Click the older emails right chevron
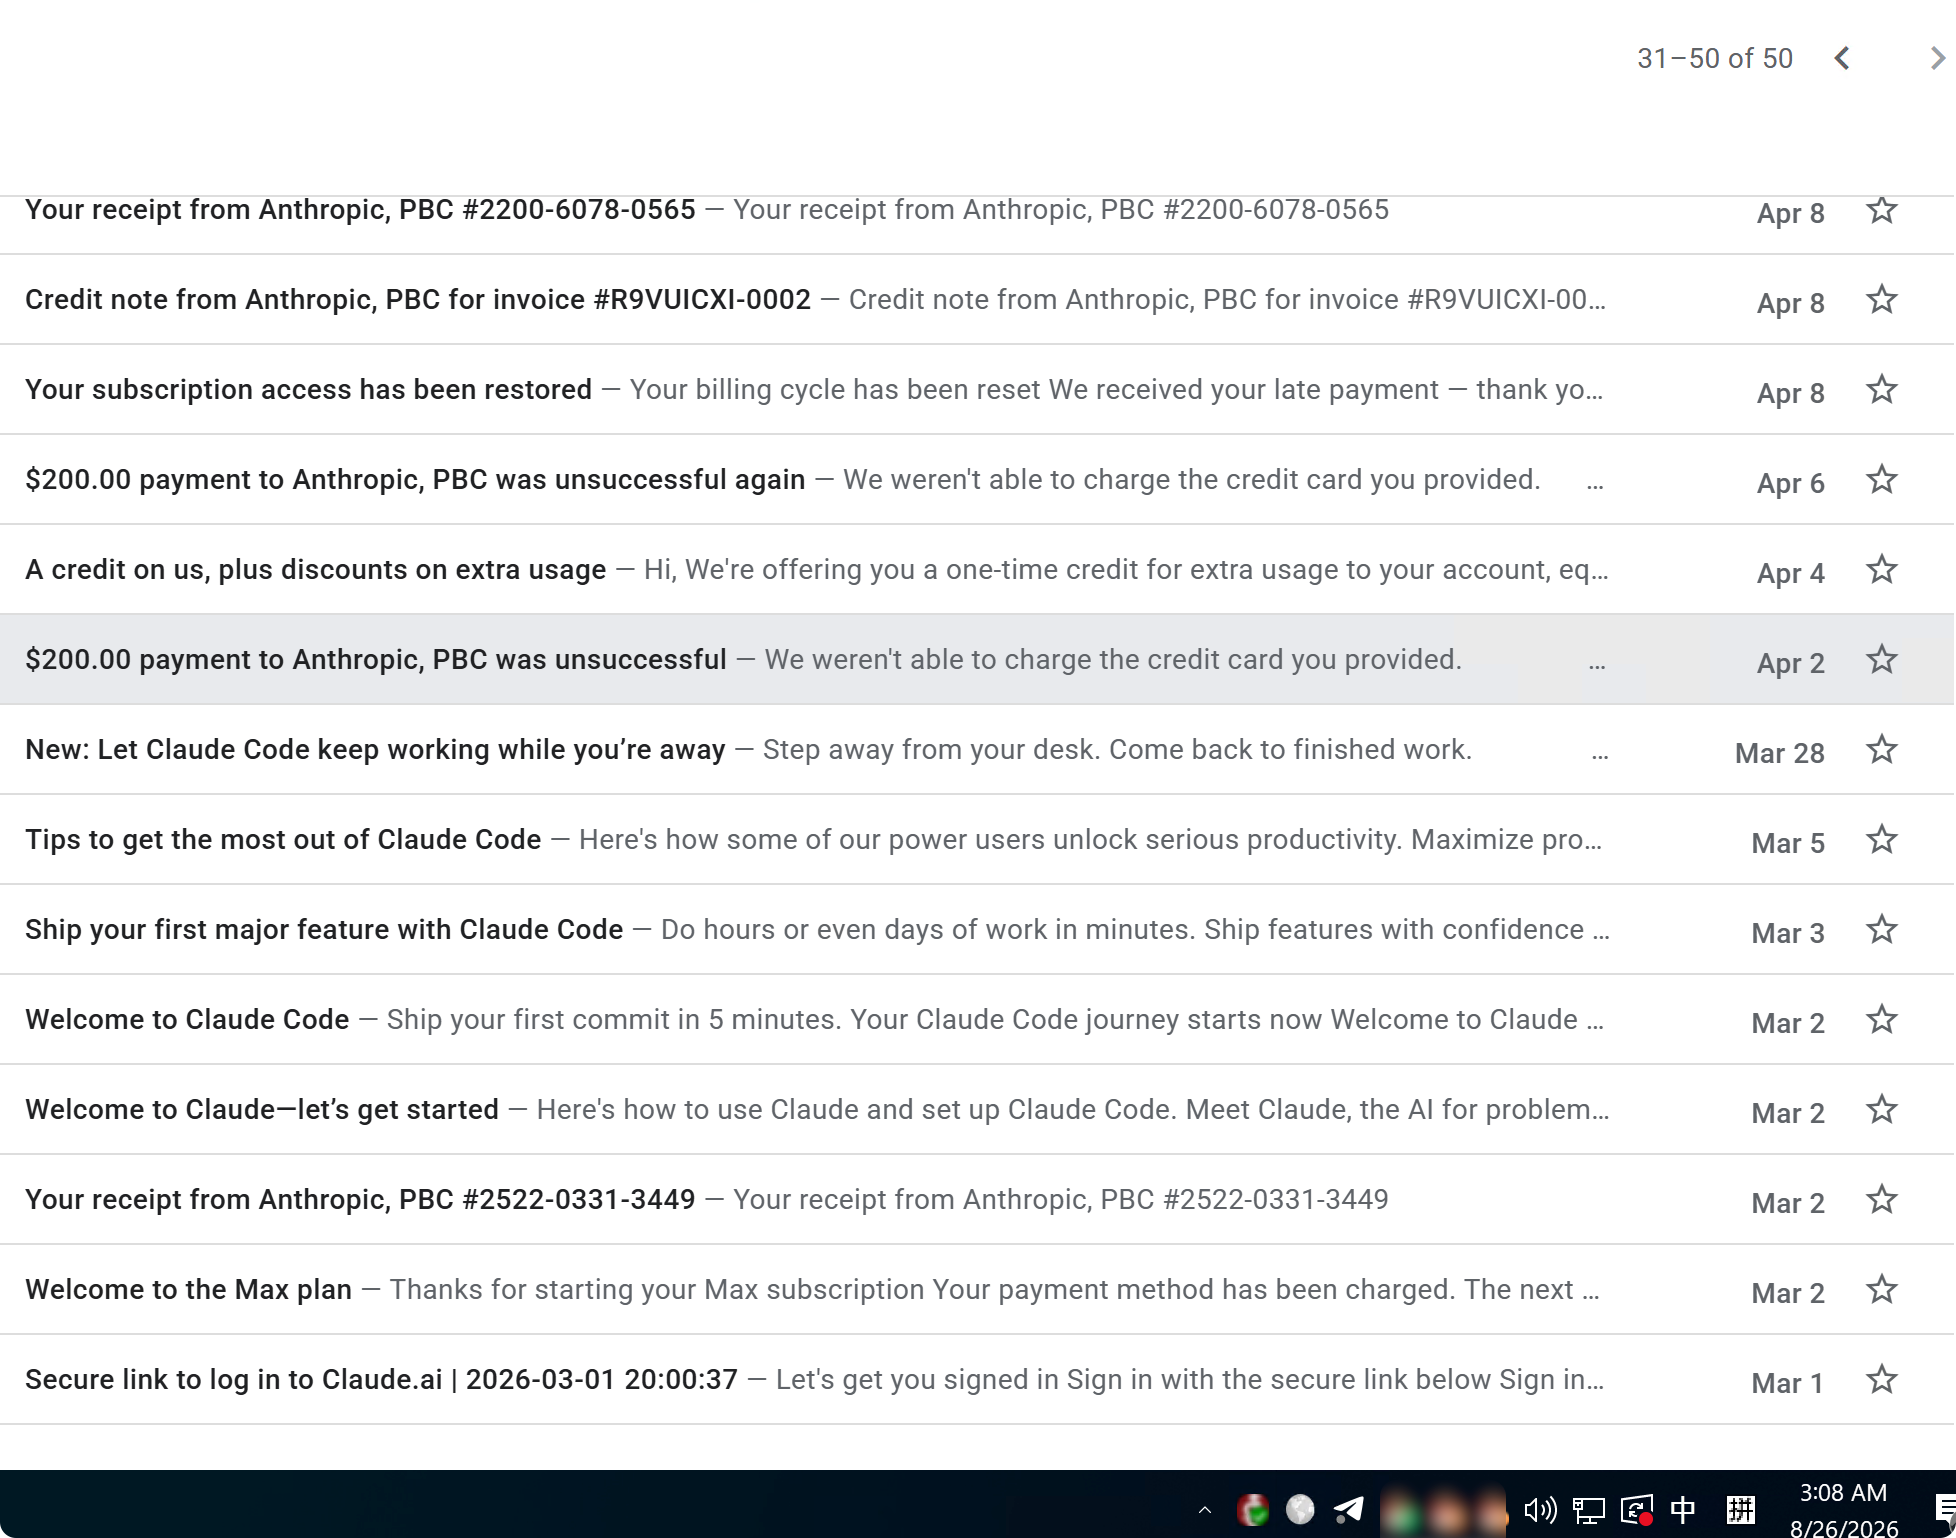Viewport: 1956px width, 1538px height. tap(1937, 58)
